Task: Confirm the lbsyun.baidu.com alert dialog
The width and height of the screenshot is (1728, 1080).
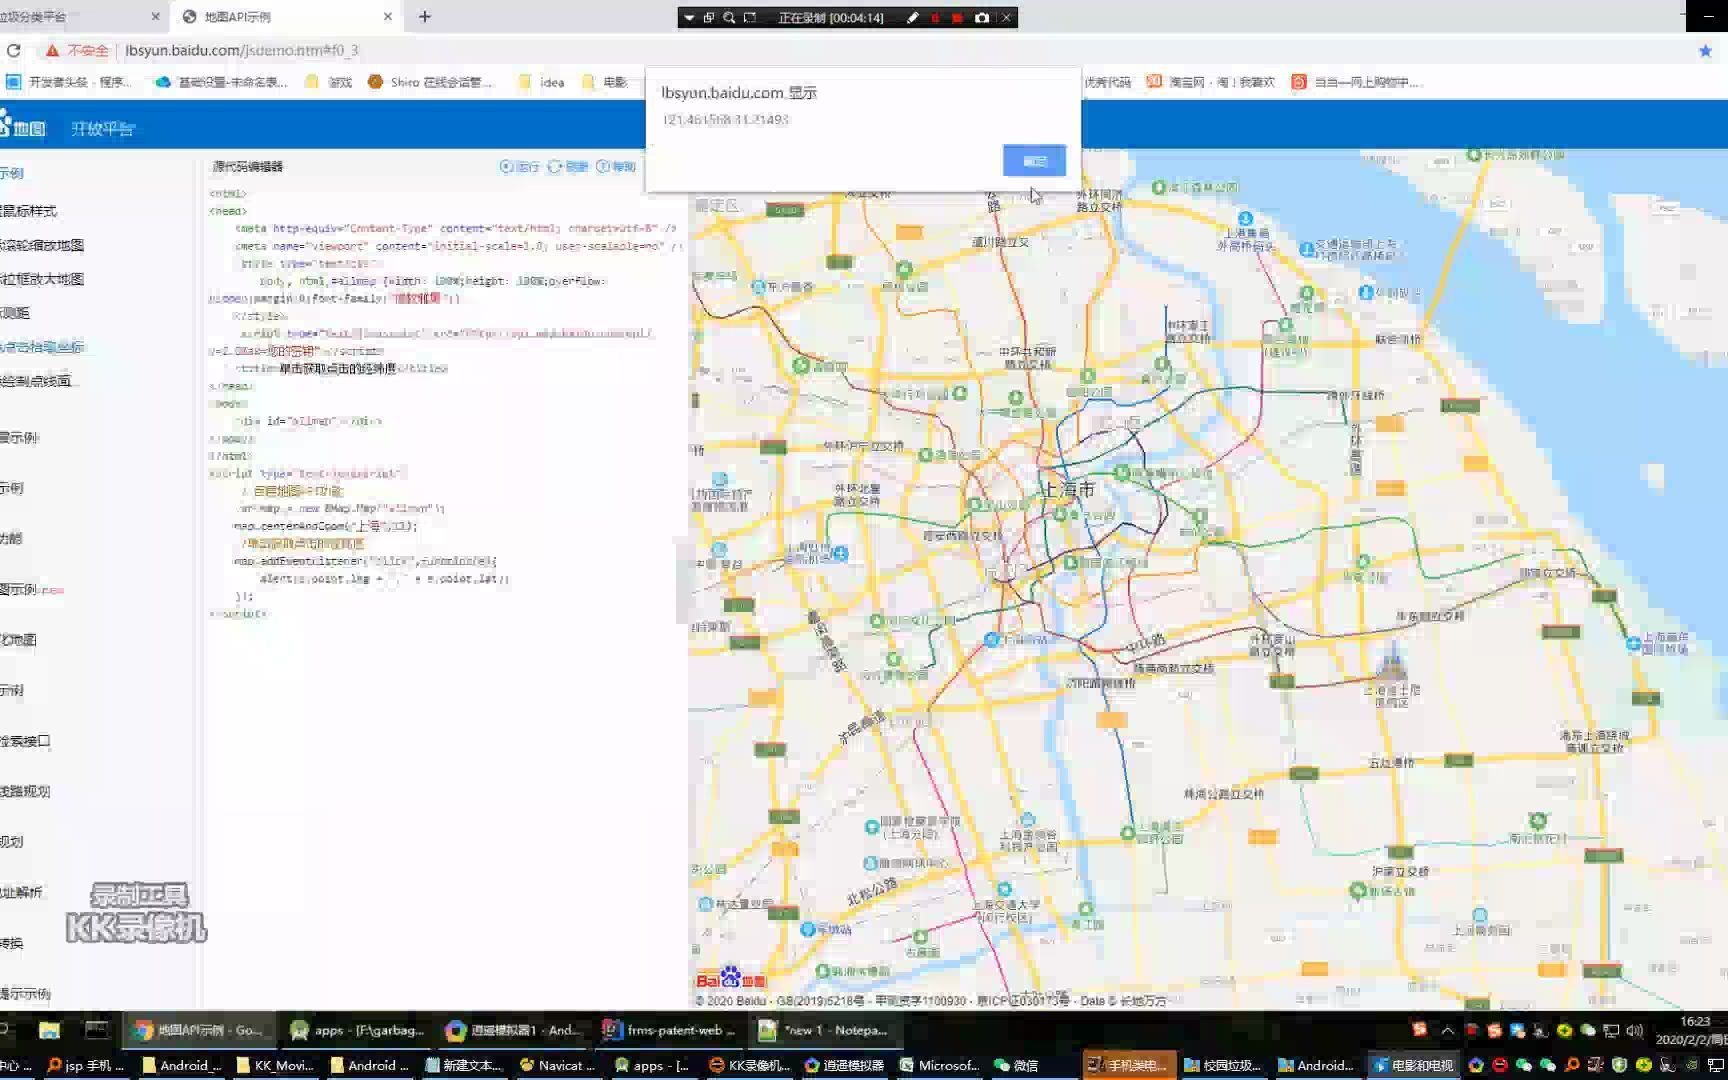Action: [x=1034, y=161]
